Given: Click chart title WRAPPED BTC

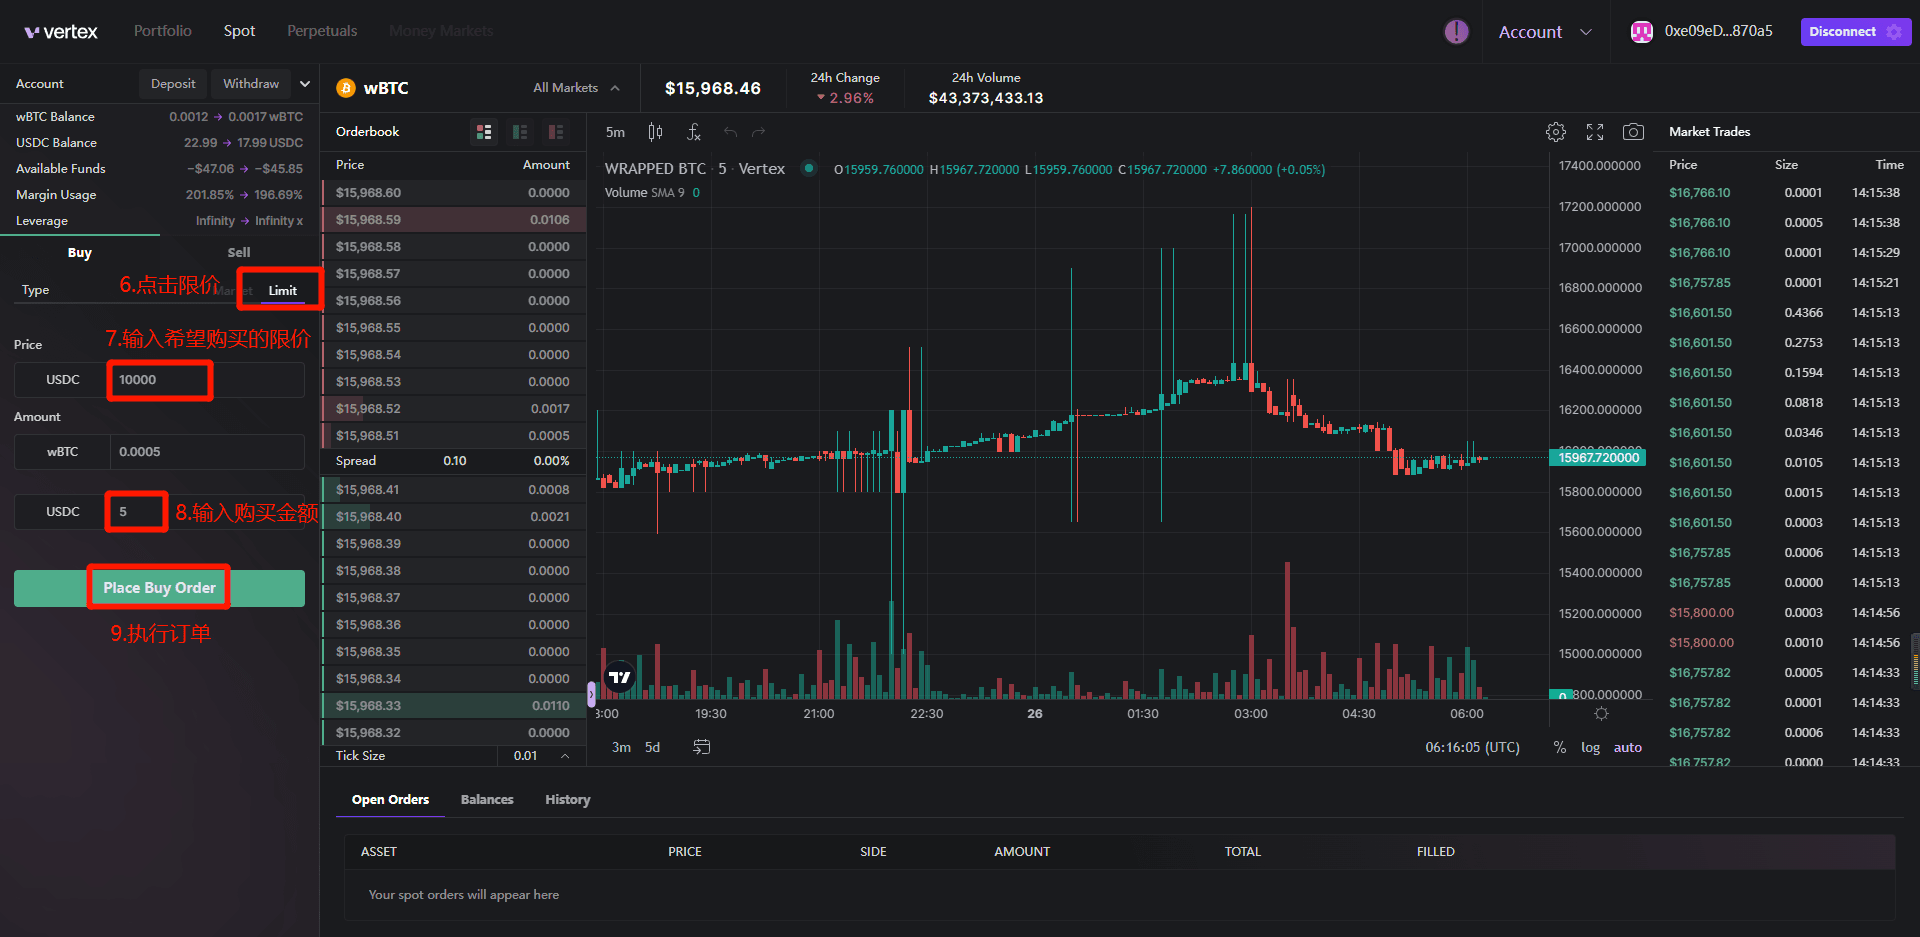Looking at the screenshot, I should [x=655, y=169].
